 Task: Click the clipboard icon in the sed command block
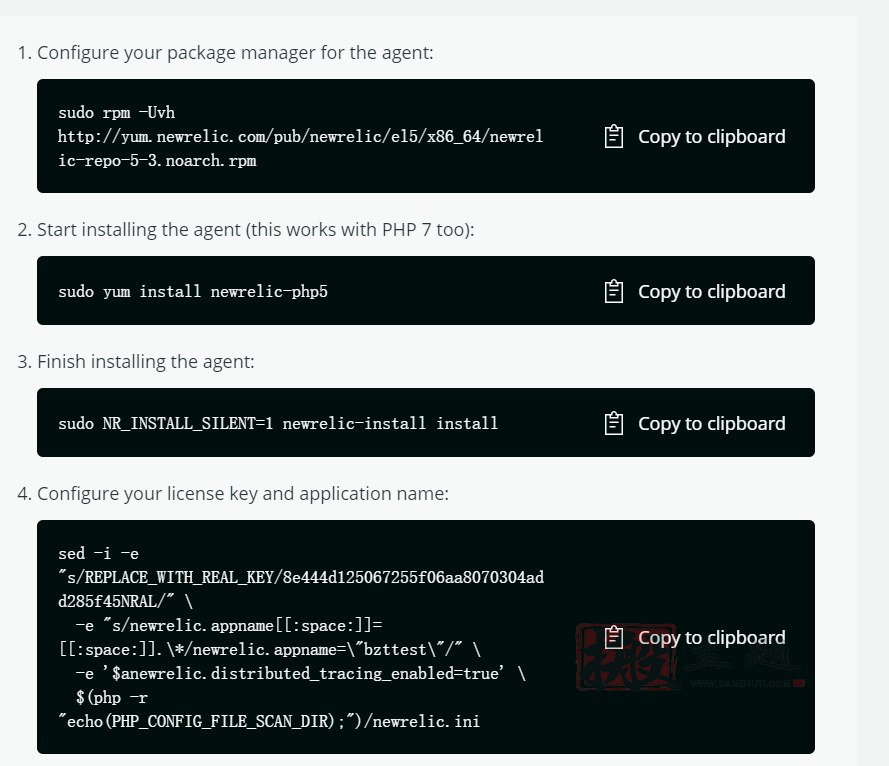(x=613, y=637)
